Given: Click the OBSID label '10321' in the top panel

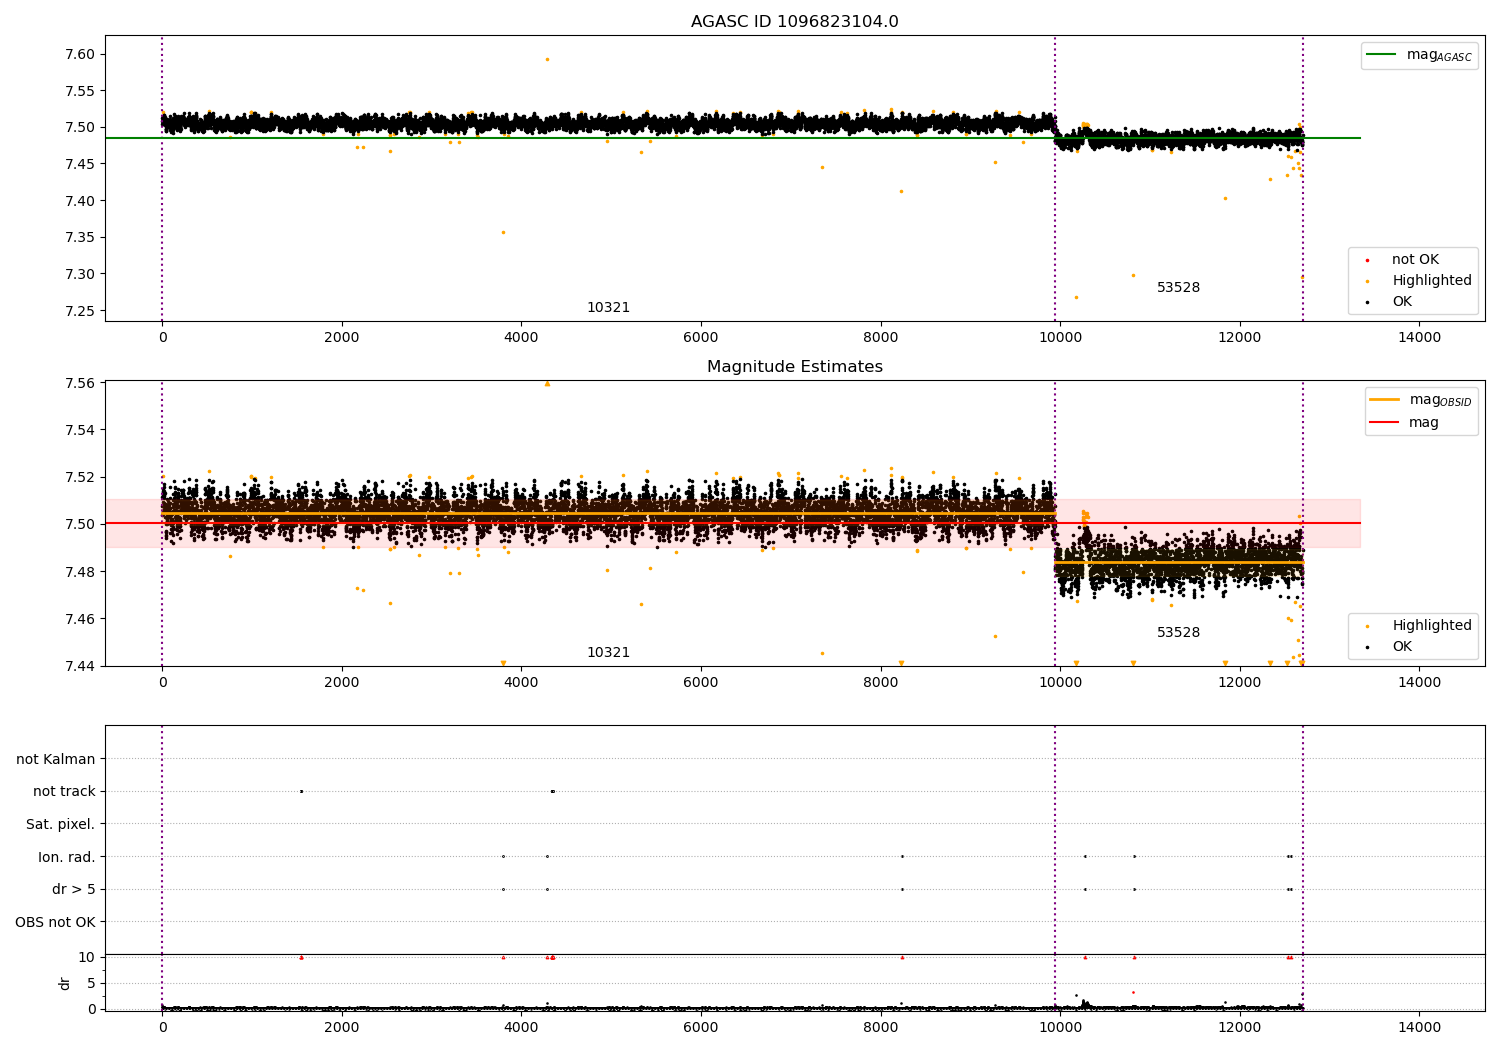Looking at the screenshot, I should [608, 308].
